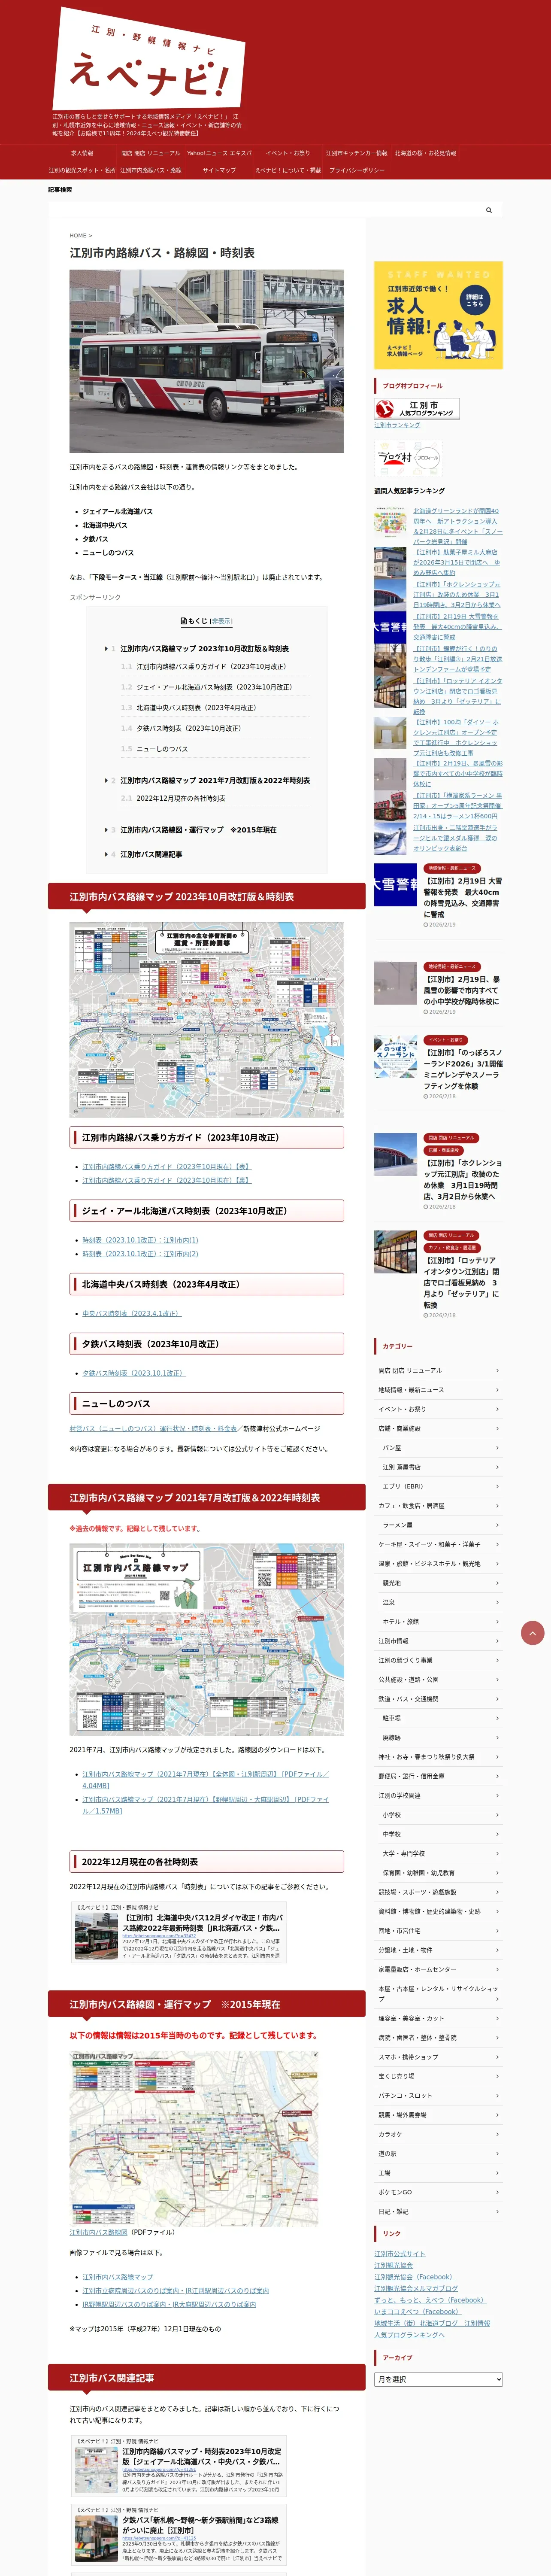This screenshot has height=2576, width=551.
Task: Click the scroll-to-top round red button
Action: point(533,1633)
